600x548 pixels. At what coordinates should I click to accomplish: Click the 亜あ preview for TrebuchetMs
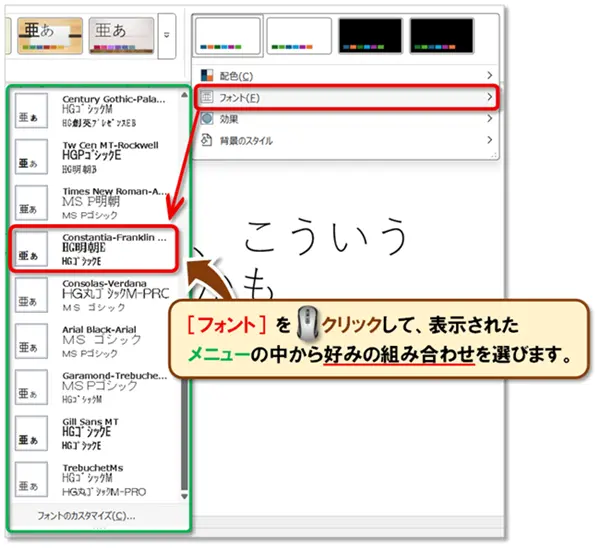click(x=31, y=480)
